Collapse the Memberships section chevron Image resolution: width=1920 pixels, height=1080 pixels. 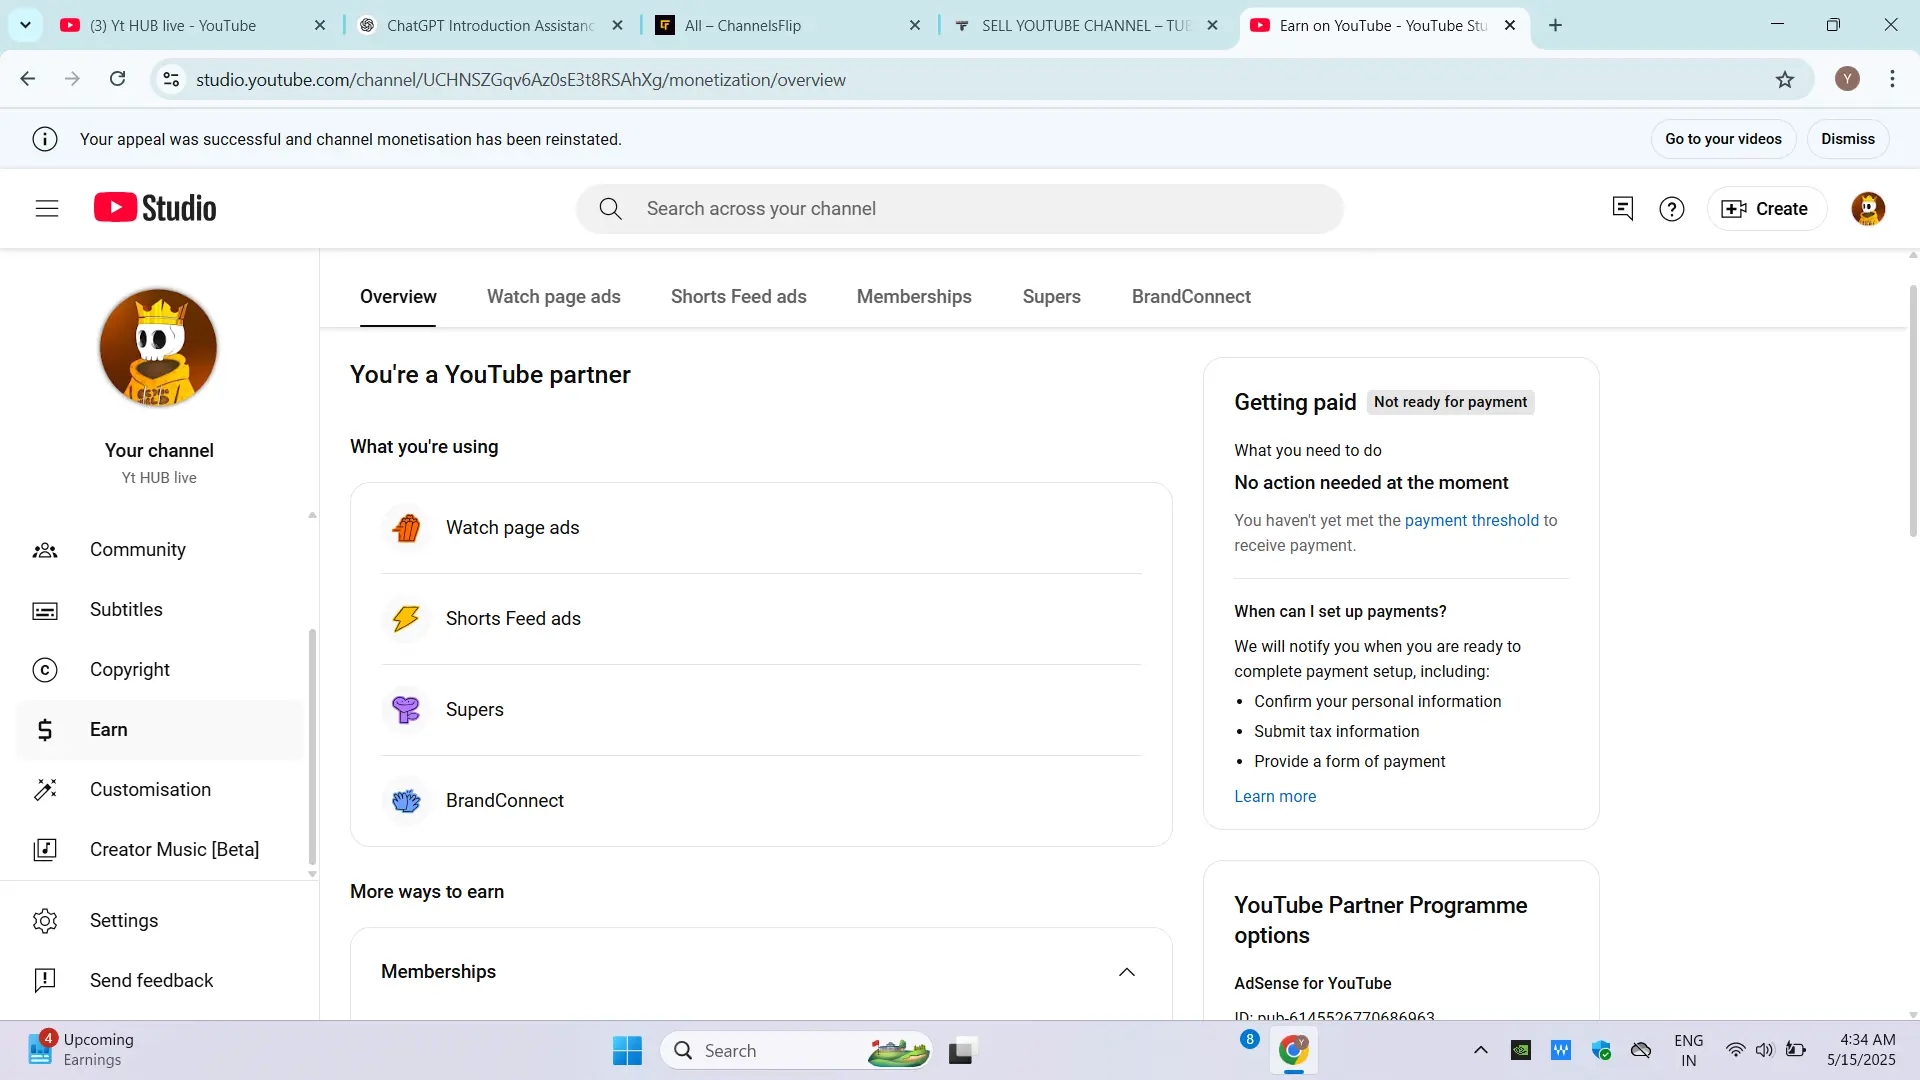[x=1127, y=972]
